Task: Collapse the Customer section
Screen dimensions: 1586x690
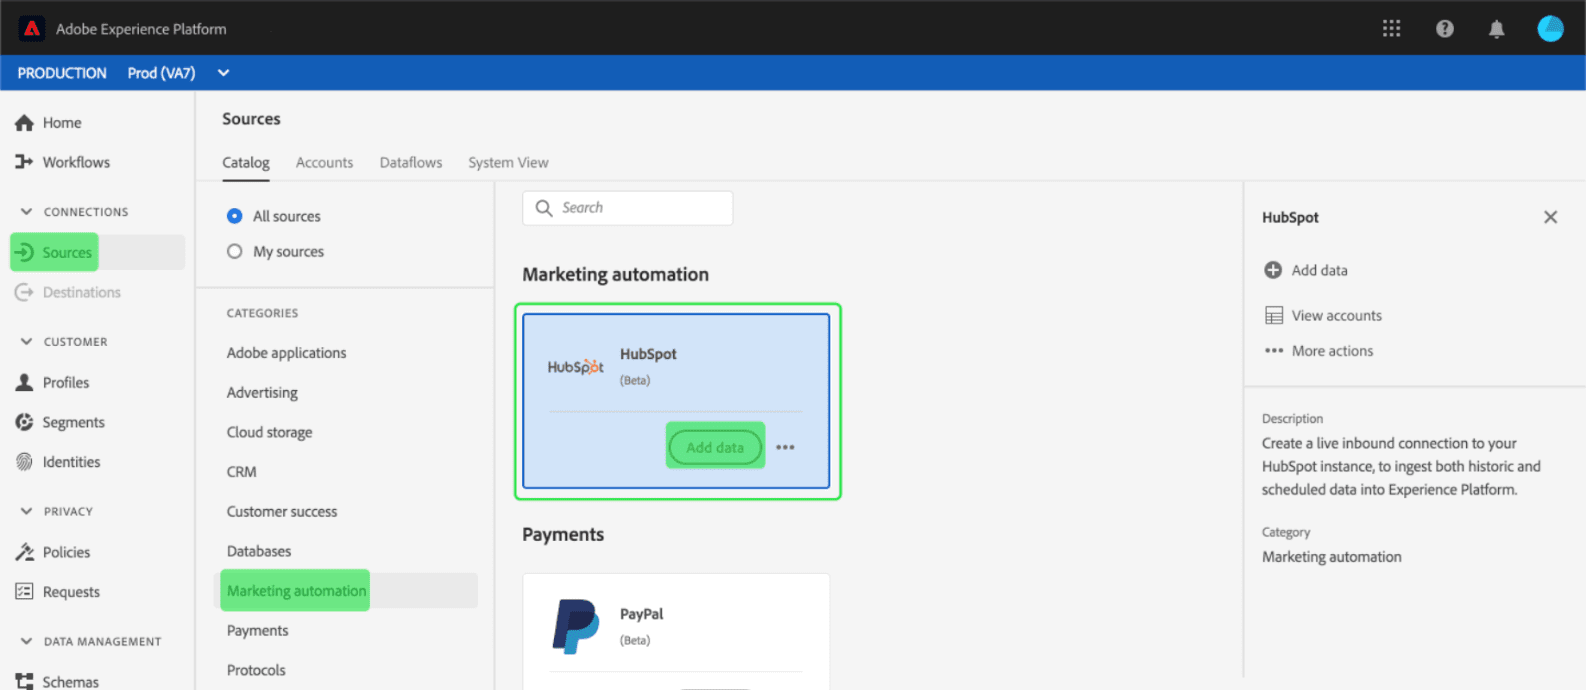Action: click(x=26, y=341)
